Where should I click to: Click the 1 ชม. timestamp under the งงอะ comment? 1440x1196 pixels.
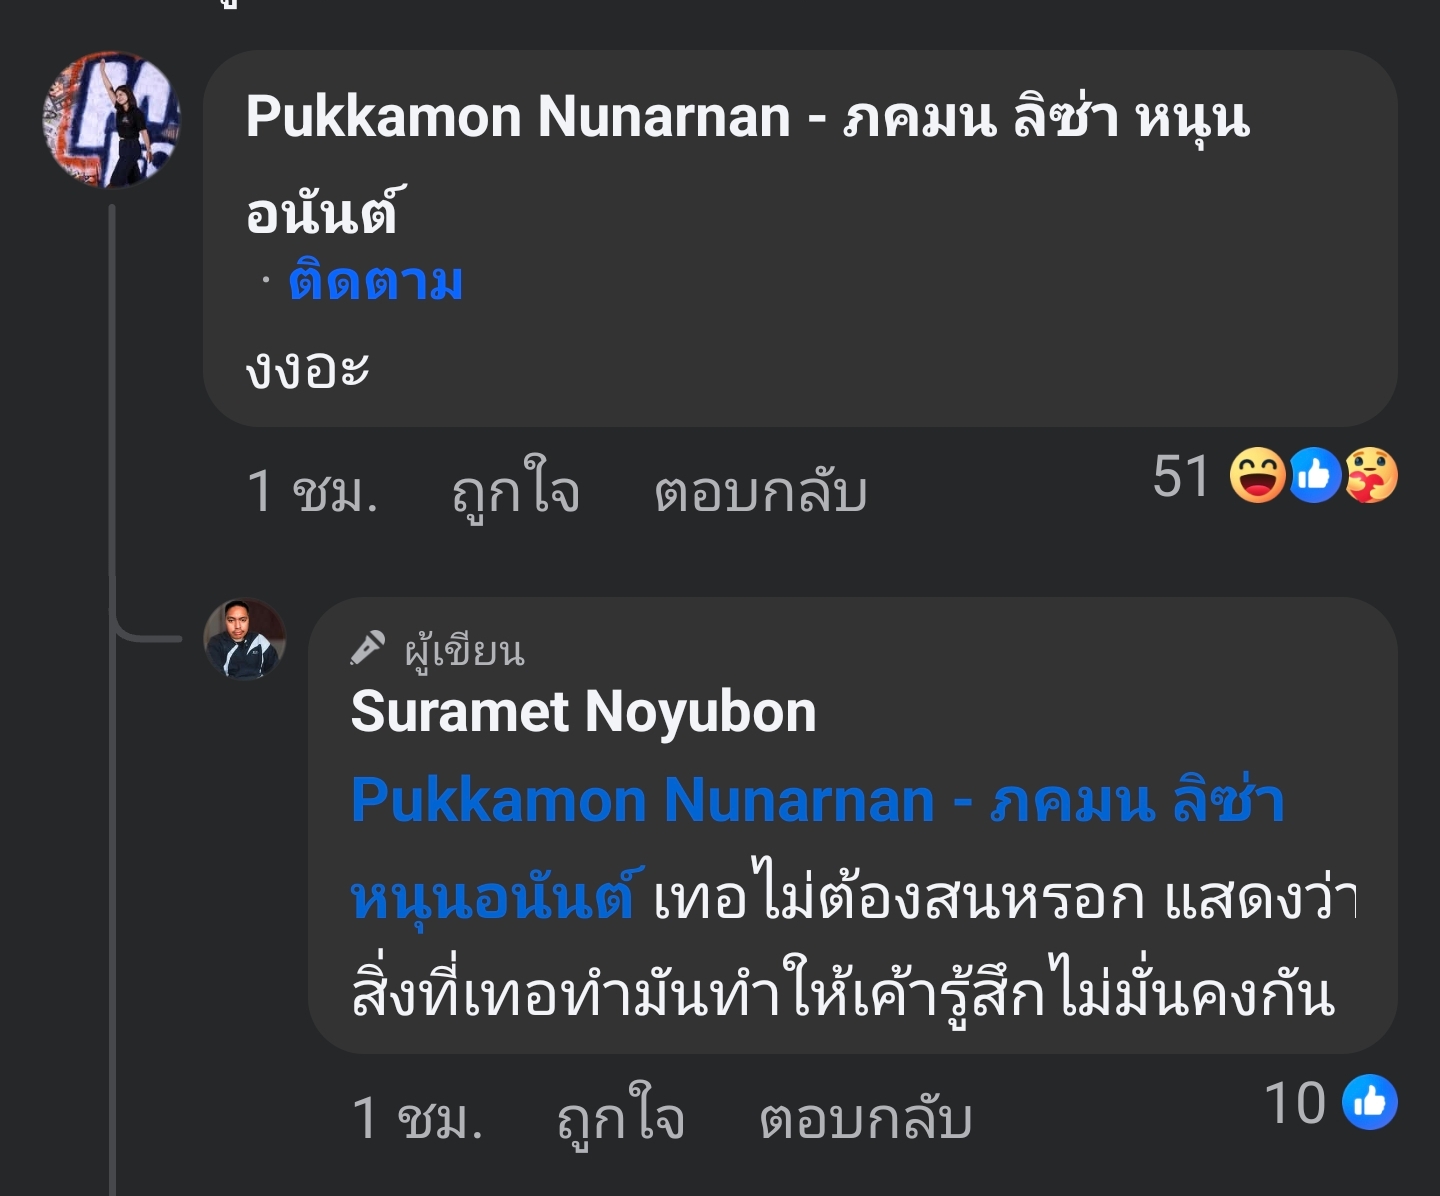(x=312, y=492)
